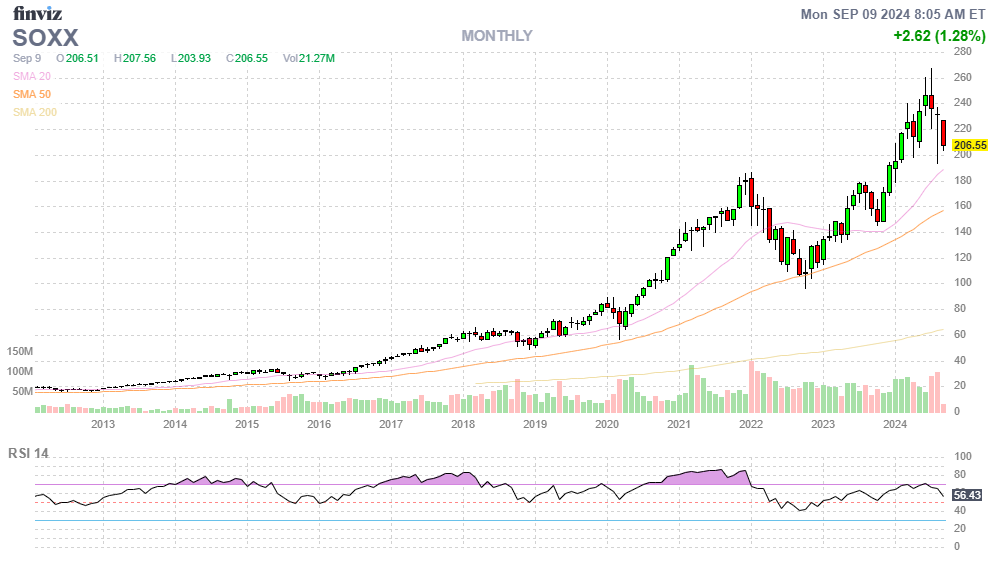Click the tallest green volume bar in early 2021
The width and height of the screenshot is (999, 562).
(x=691, y=389)
